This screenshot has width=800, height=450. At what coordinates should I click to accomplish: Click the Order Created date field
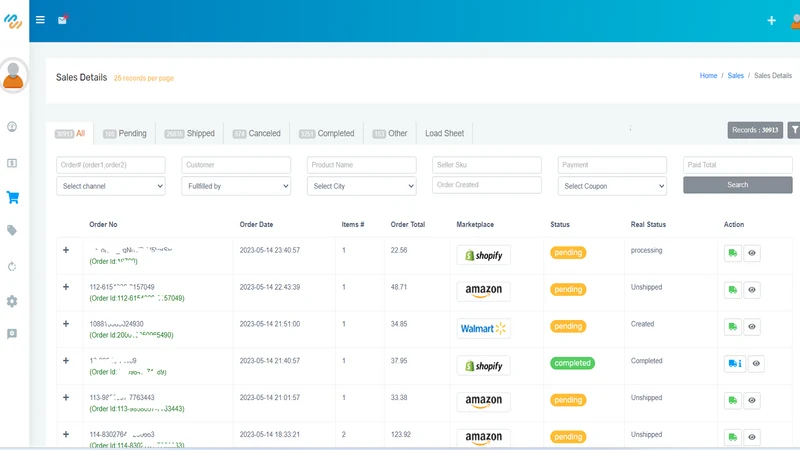tap(487, 185)
